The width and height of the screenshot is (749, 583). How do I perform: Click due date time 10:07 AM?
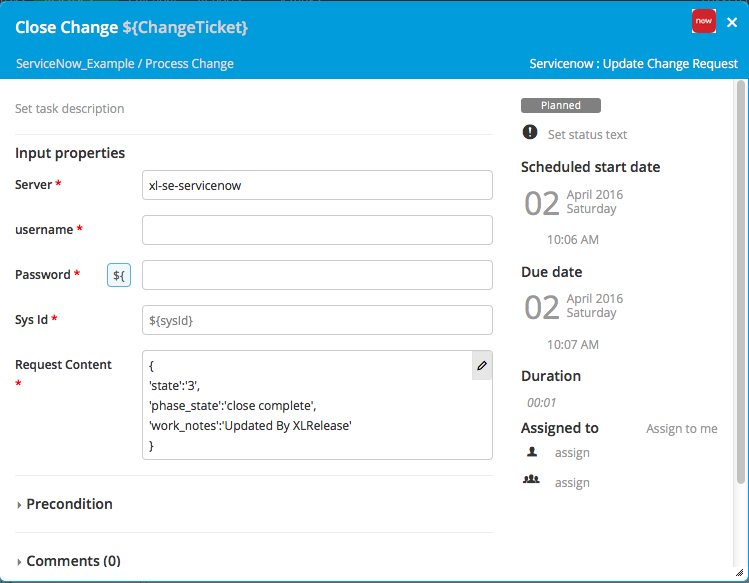573,345
